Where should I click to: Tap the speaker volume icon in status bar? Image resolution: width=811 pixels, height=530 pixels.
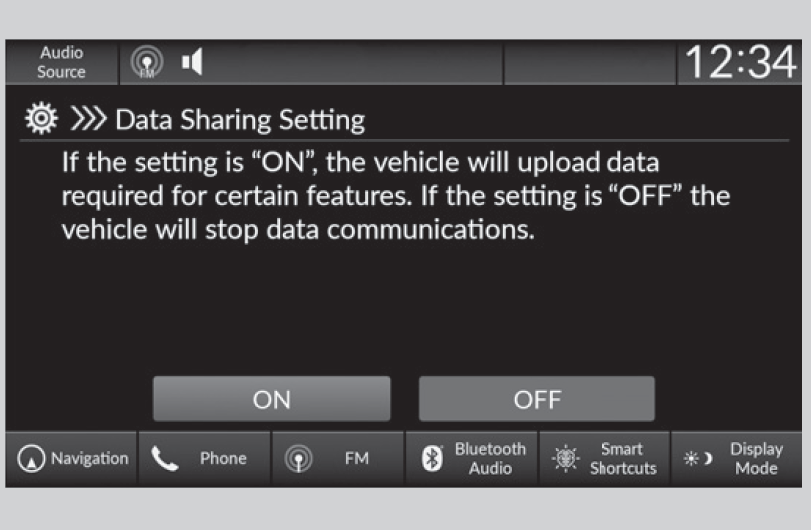(192, 63)
